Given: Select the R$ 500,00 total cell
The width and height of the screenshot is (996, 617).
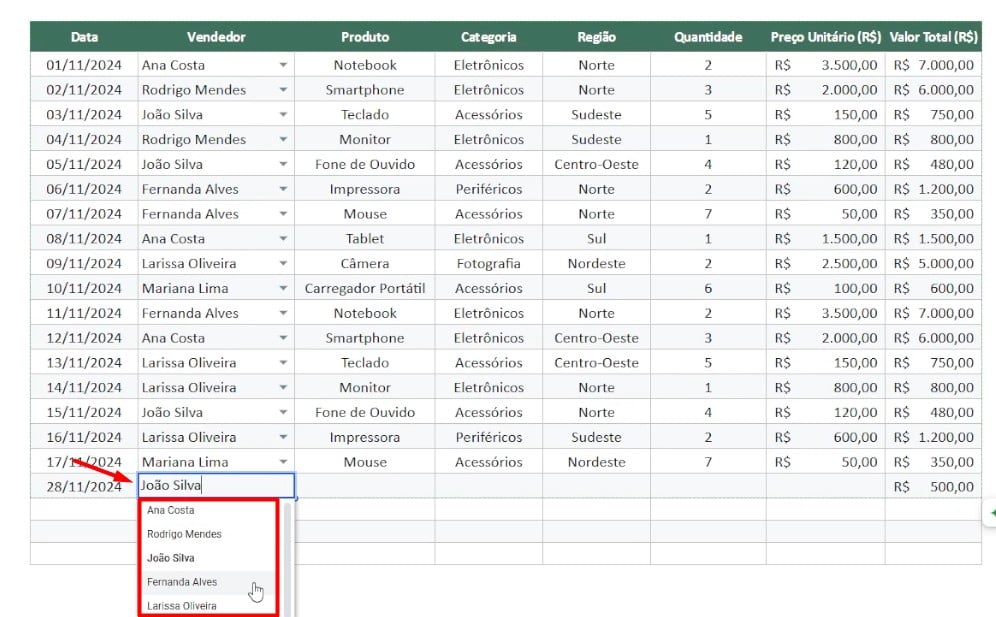Looking at the screenshot, I should 933,487.
